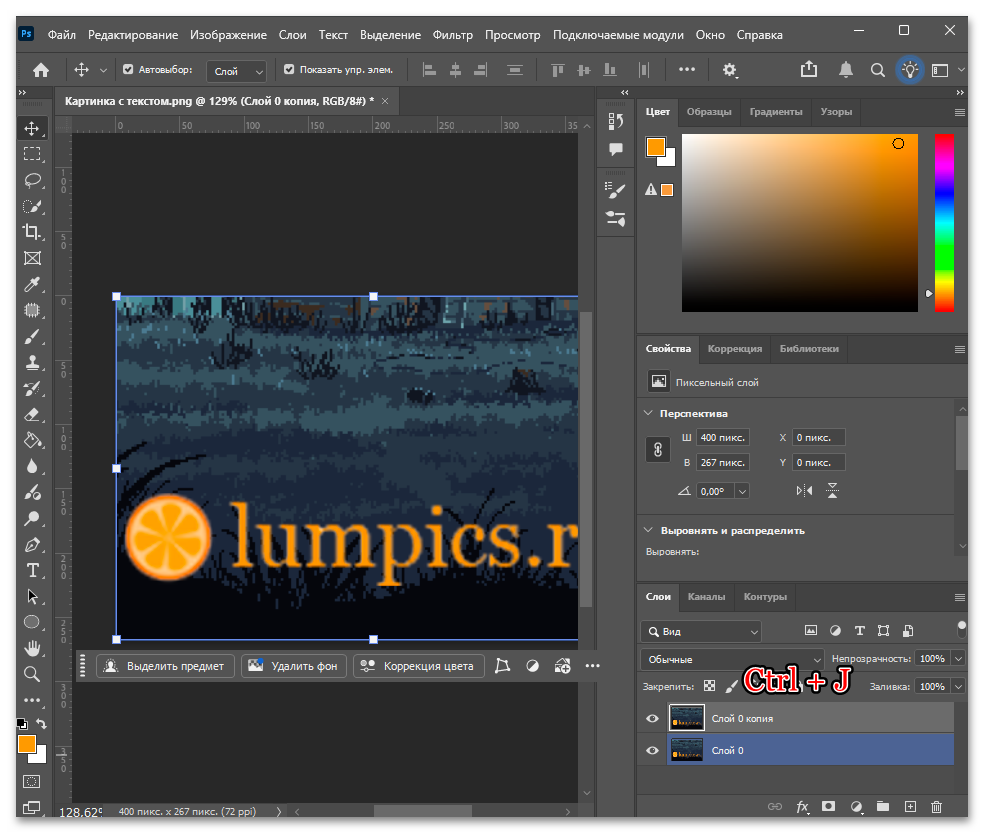The width and height of the screenshot is (984, 833).
Task: Swap foreground and background colors
Action: (41, 723)
